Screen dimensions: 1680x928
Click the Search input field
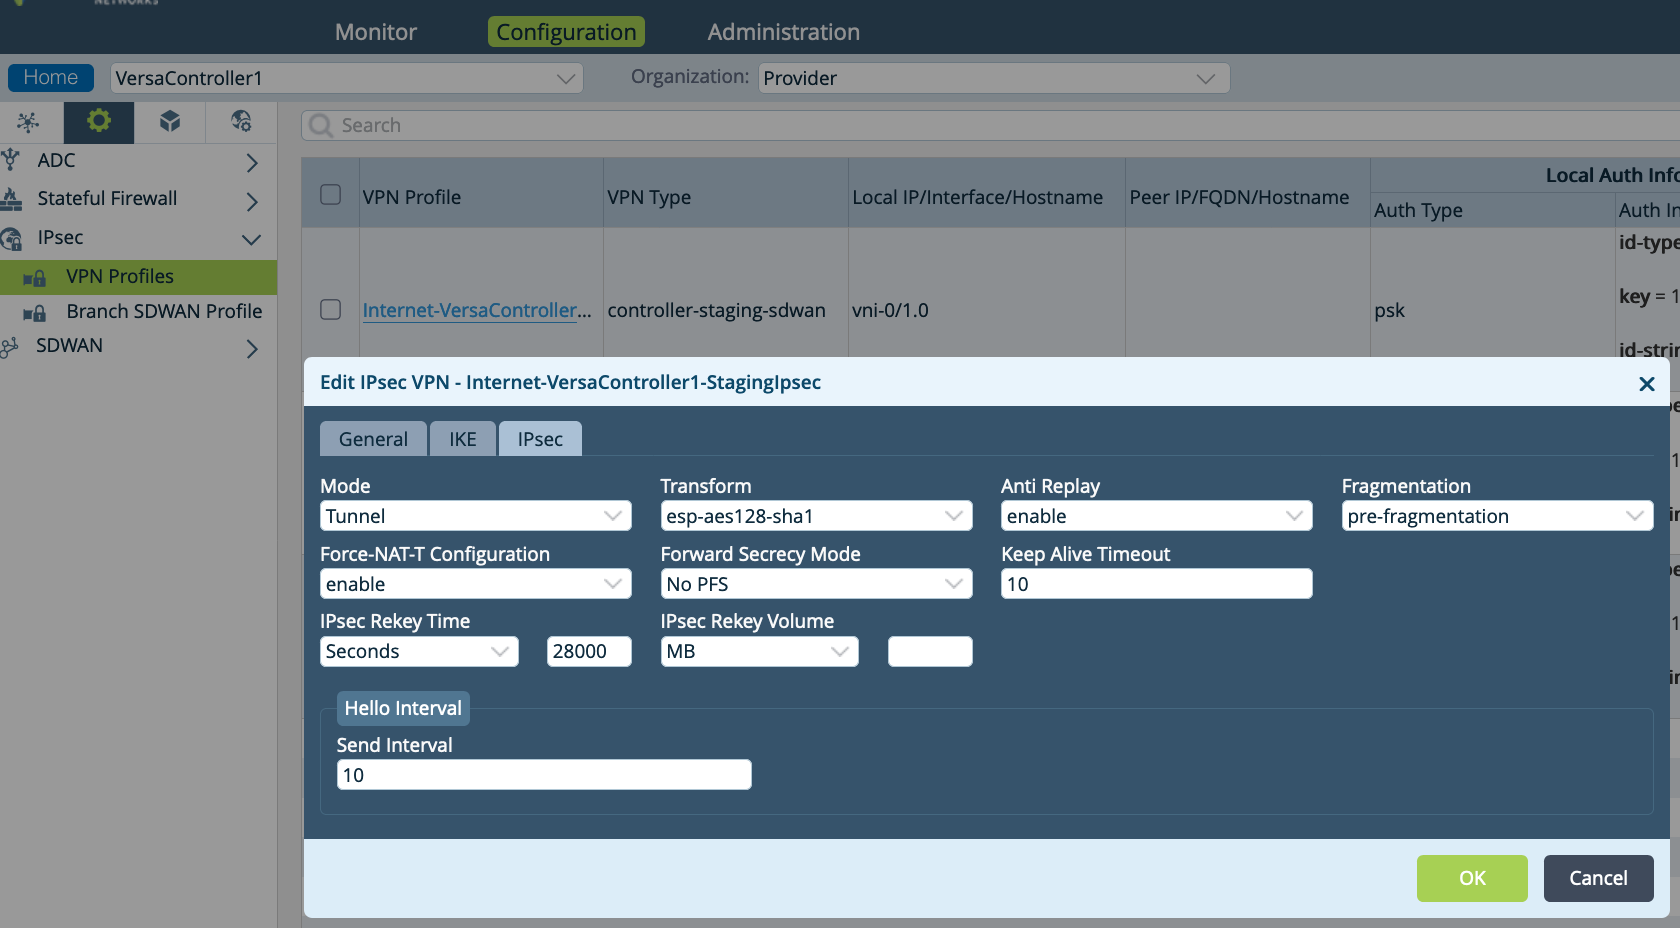tap(990, 125)
